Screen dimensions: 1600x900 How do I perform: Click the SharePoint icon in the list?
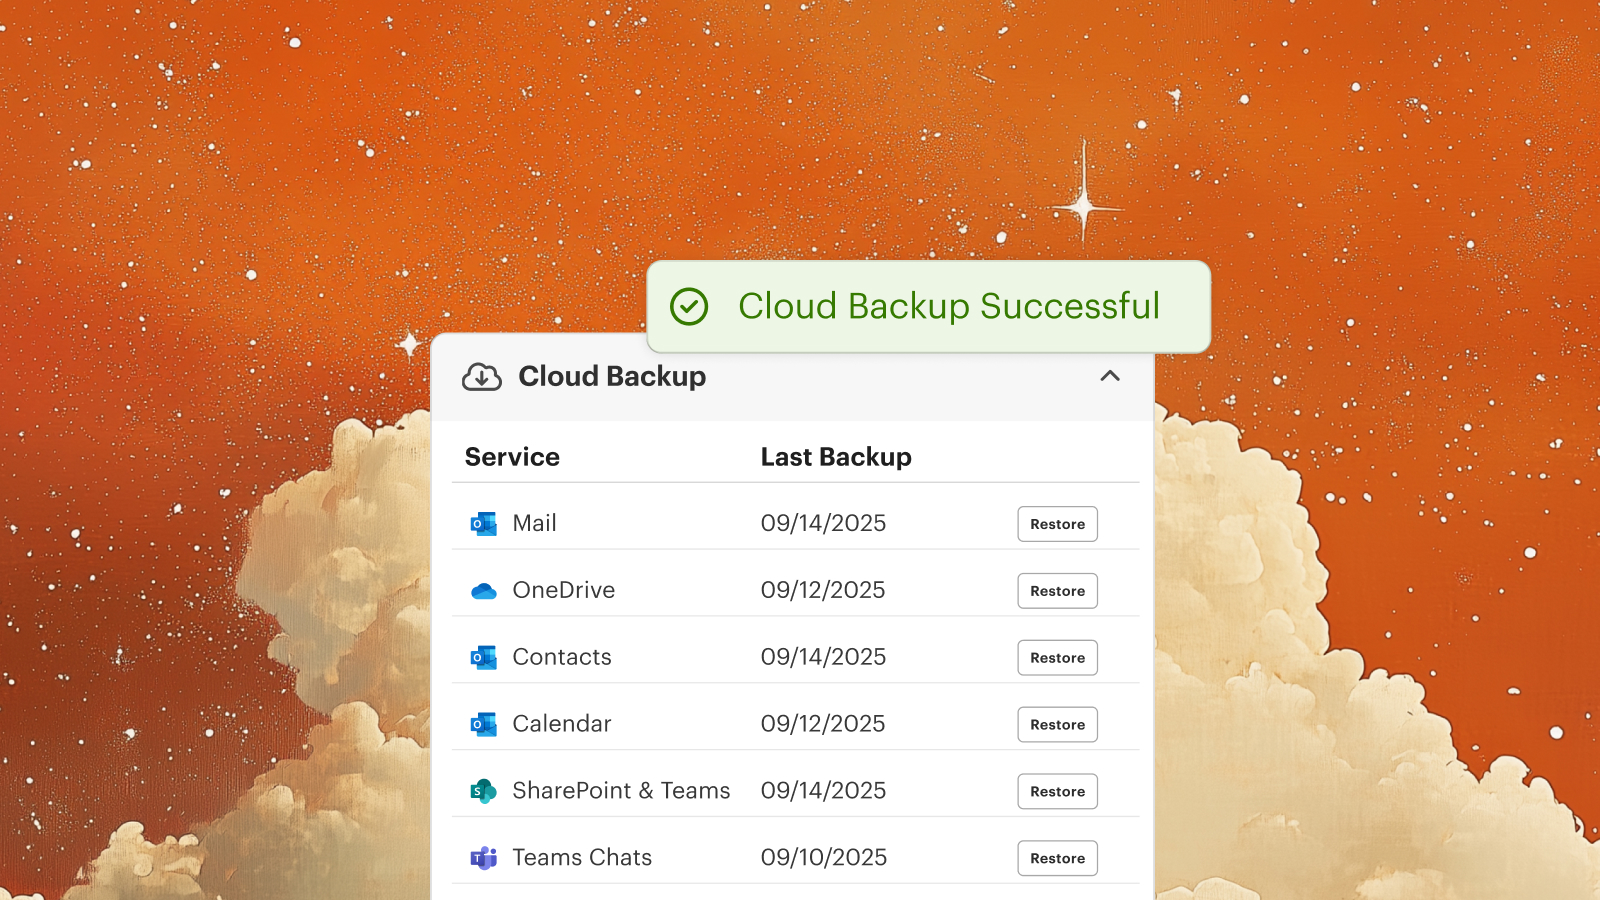pyautogui.click(x=484, y=792)
